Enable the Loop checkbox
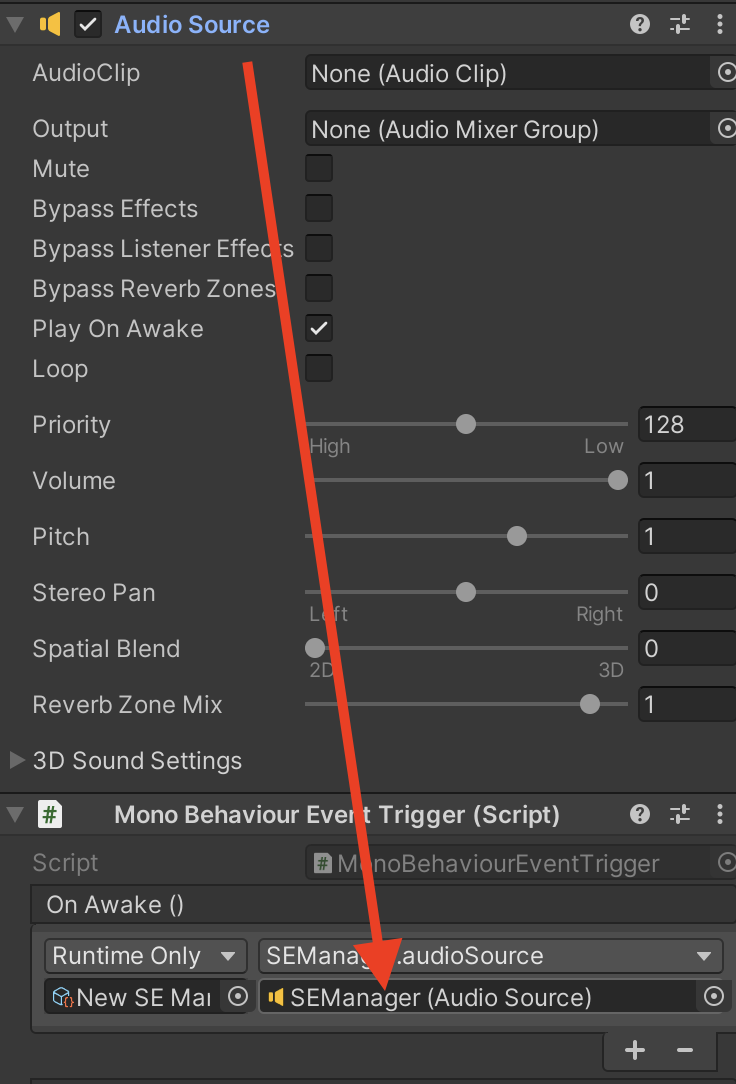The image size is (736, 1084). click(x=318, y=368)
